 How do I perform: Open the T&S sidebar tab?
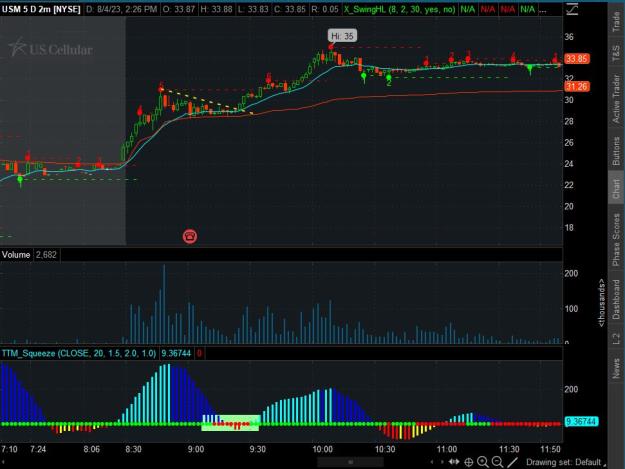[616, 53]
